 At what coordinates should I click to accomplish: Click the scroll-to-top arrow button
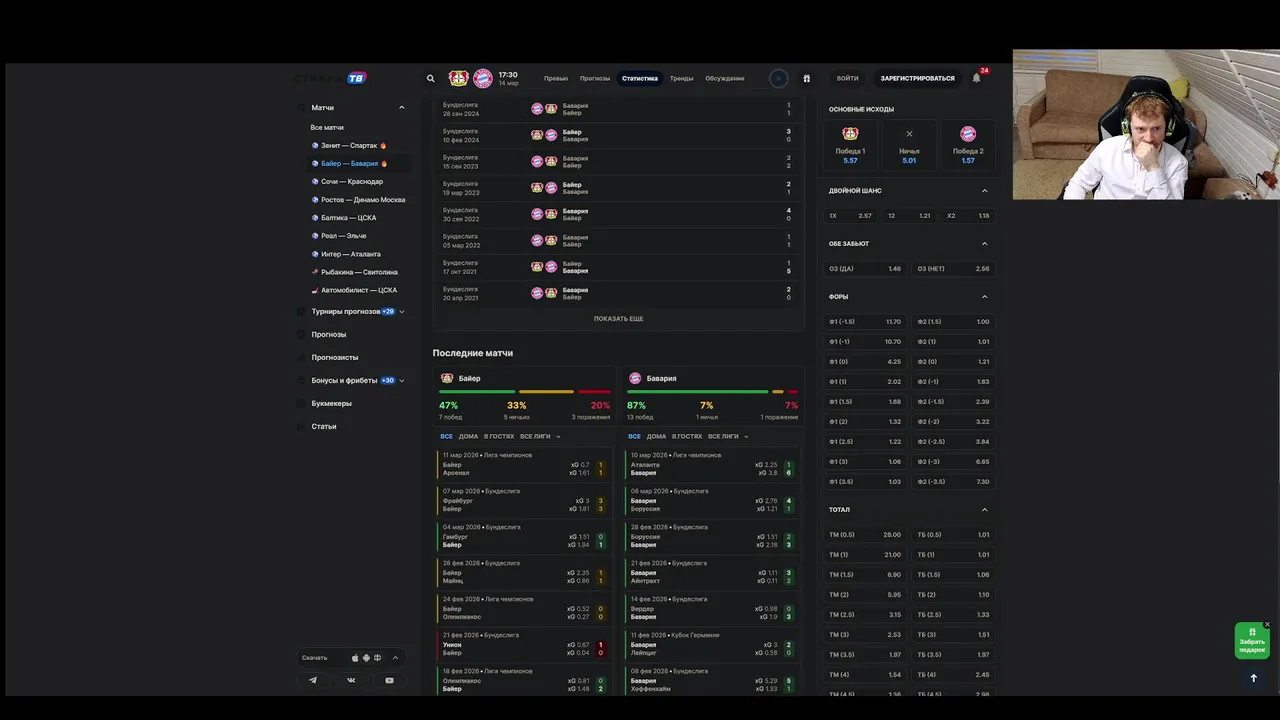[1253, 678]
